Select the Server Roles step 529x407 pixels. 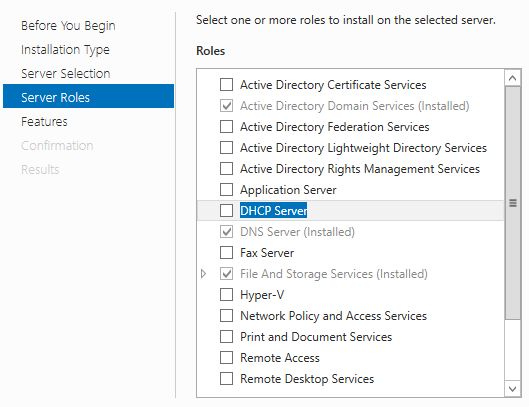[88, 96]
